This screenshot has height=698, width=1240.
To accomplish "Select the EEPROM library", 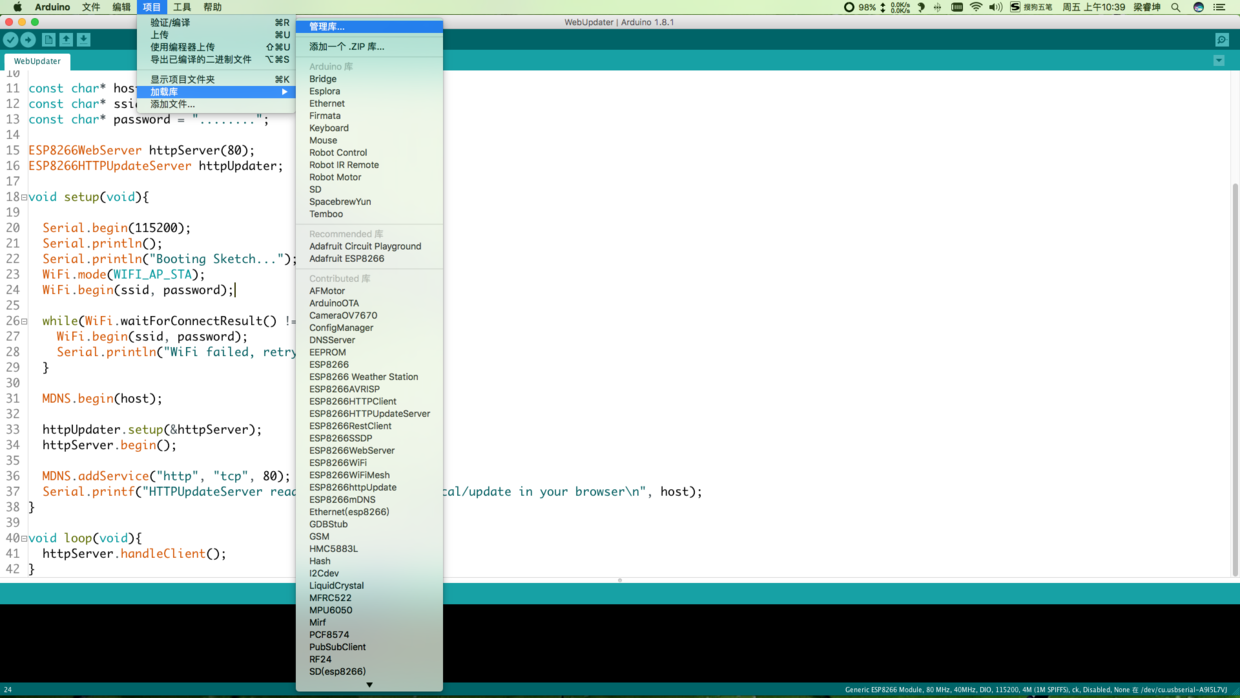I will click(369, 352).
